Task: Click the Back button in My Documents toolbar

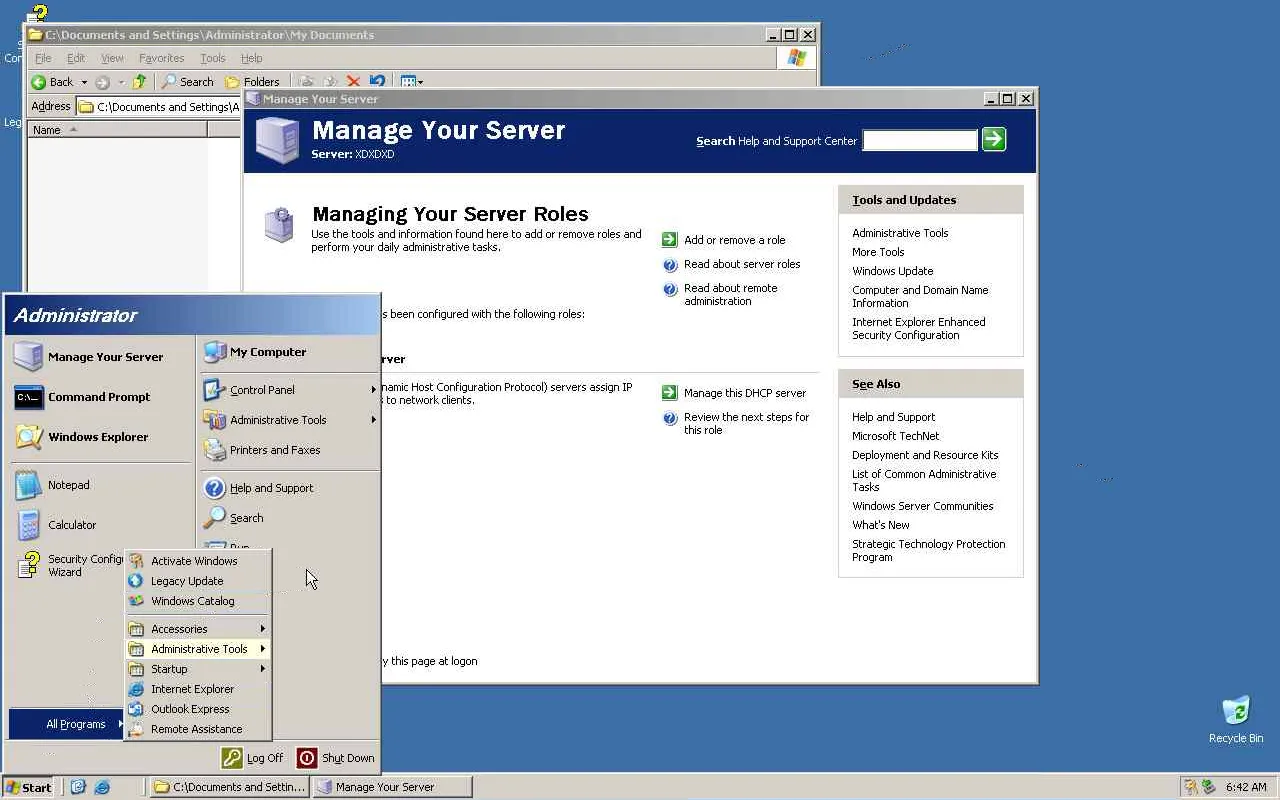Action: click(52, 82)
